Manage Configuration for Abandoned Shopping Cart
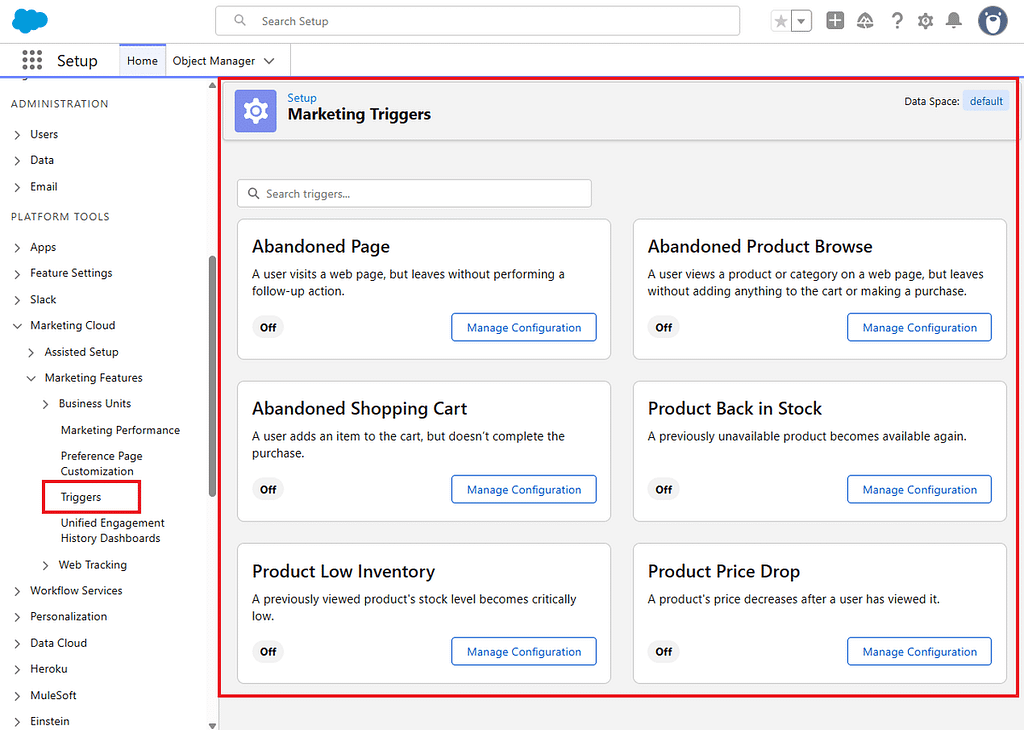Screen dimensions: 1024x730 point(524,489)
